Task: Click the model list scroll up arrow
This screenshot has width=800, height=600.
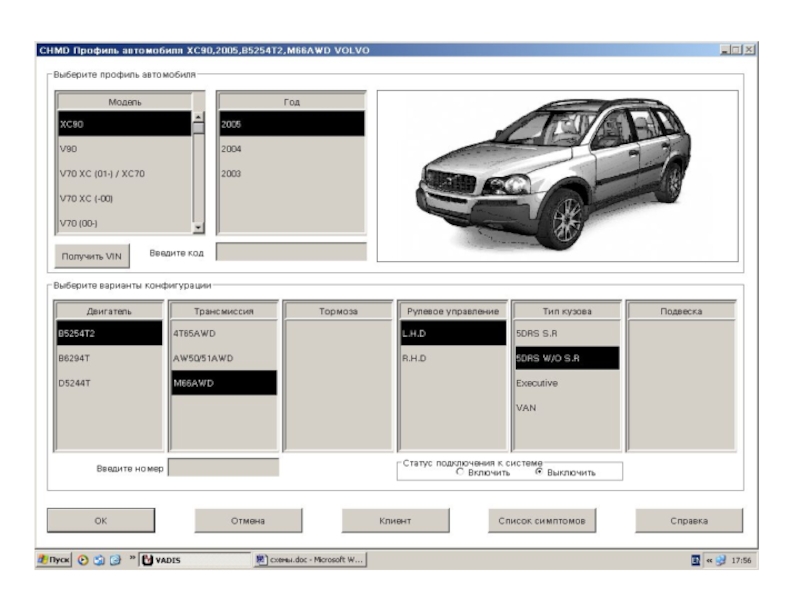Action: pos(198,117)
